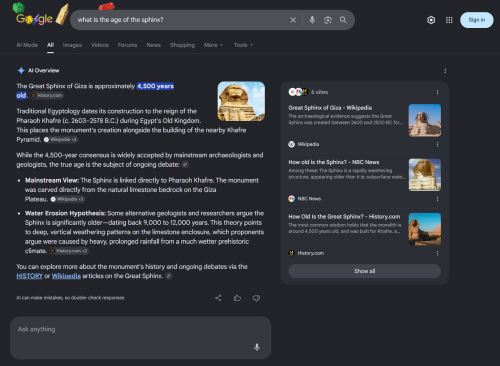This screenshot has width=500, height=366.
Task: Switch to the Images tab
Action: (72, 45)
